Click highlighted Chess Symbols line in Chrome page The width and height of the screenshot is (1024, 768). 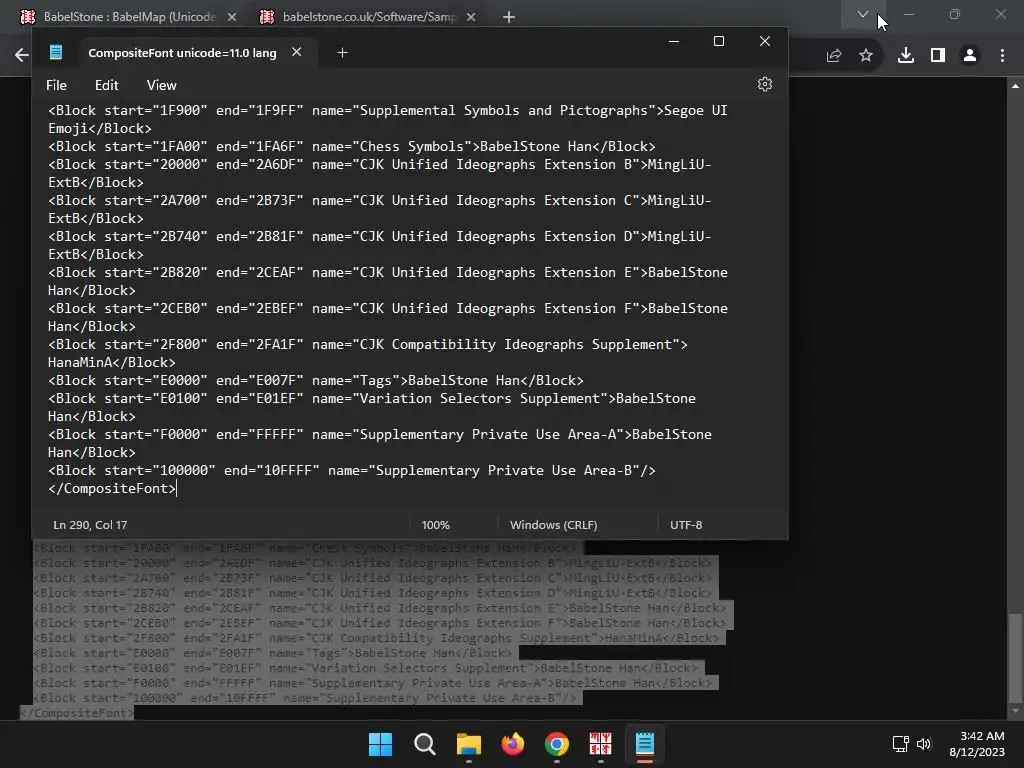point(308,548)
